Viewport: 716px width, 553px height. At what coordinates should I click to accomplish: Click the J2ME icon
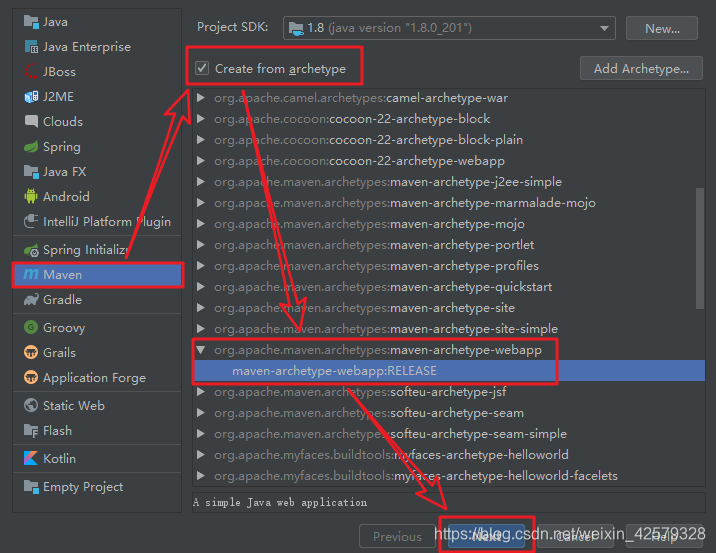coord(31,97)
